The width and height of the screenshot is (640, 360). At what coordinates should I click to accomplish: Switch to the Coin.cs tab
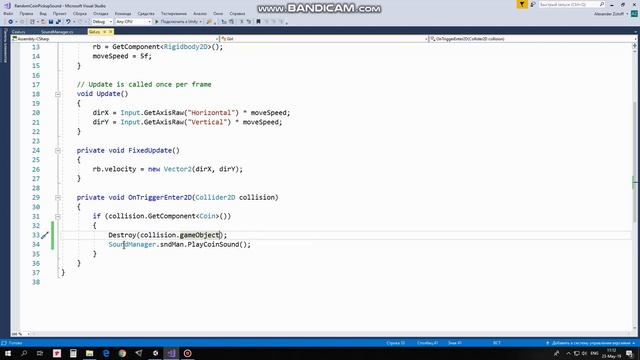[18, 32]
